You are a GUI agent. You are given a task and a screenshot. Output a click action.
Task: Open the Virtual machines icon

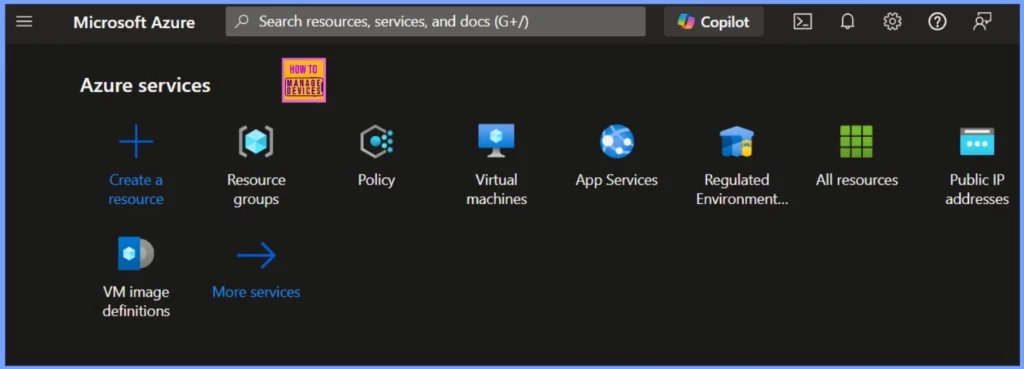(496, 140)
